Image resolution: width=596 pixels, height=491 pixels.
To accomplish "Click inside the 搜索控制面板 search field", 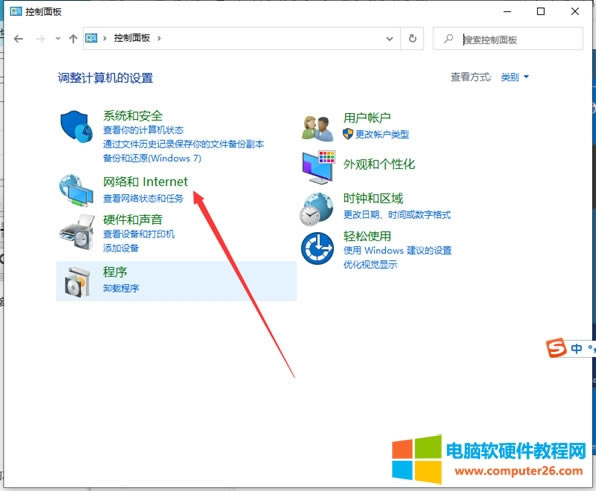I will point(508,38).
